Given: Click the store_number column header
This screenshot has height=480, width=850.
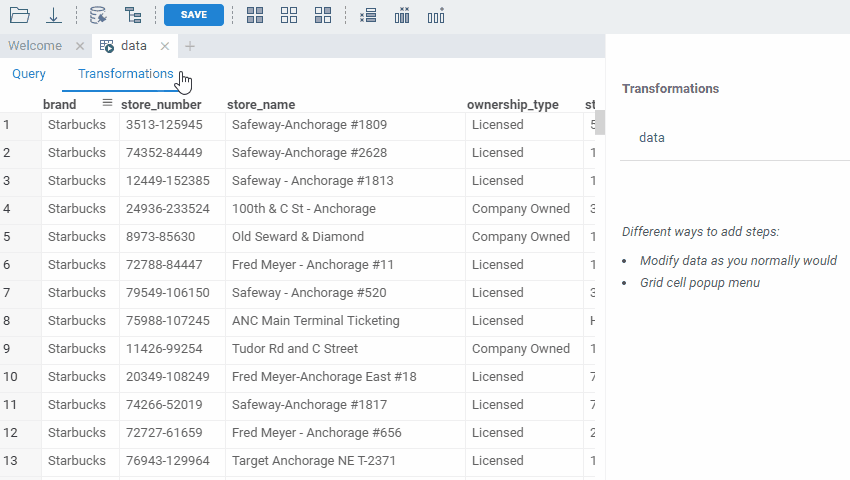Looking at the screenshot, I should click(x=161, y=104).
